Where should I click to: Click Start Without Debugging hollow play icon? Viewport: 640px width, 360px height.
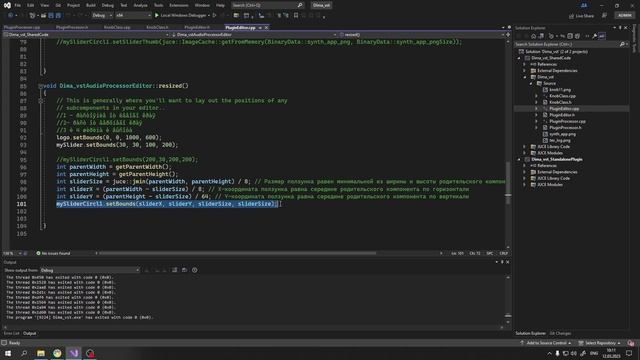[214, 16]
